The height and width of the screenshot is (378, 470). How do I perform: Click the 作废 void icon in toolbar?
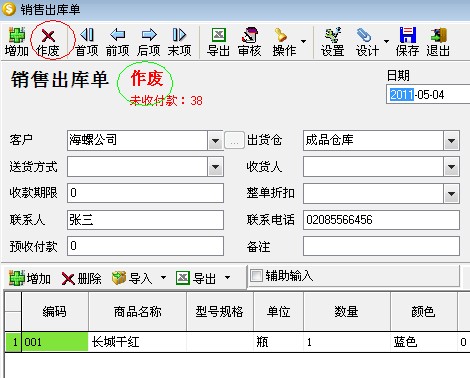[x=48, y=42]
